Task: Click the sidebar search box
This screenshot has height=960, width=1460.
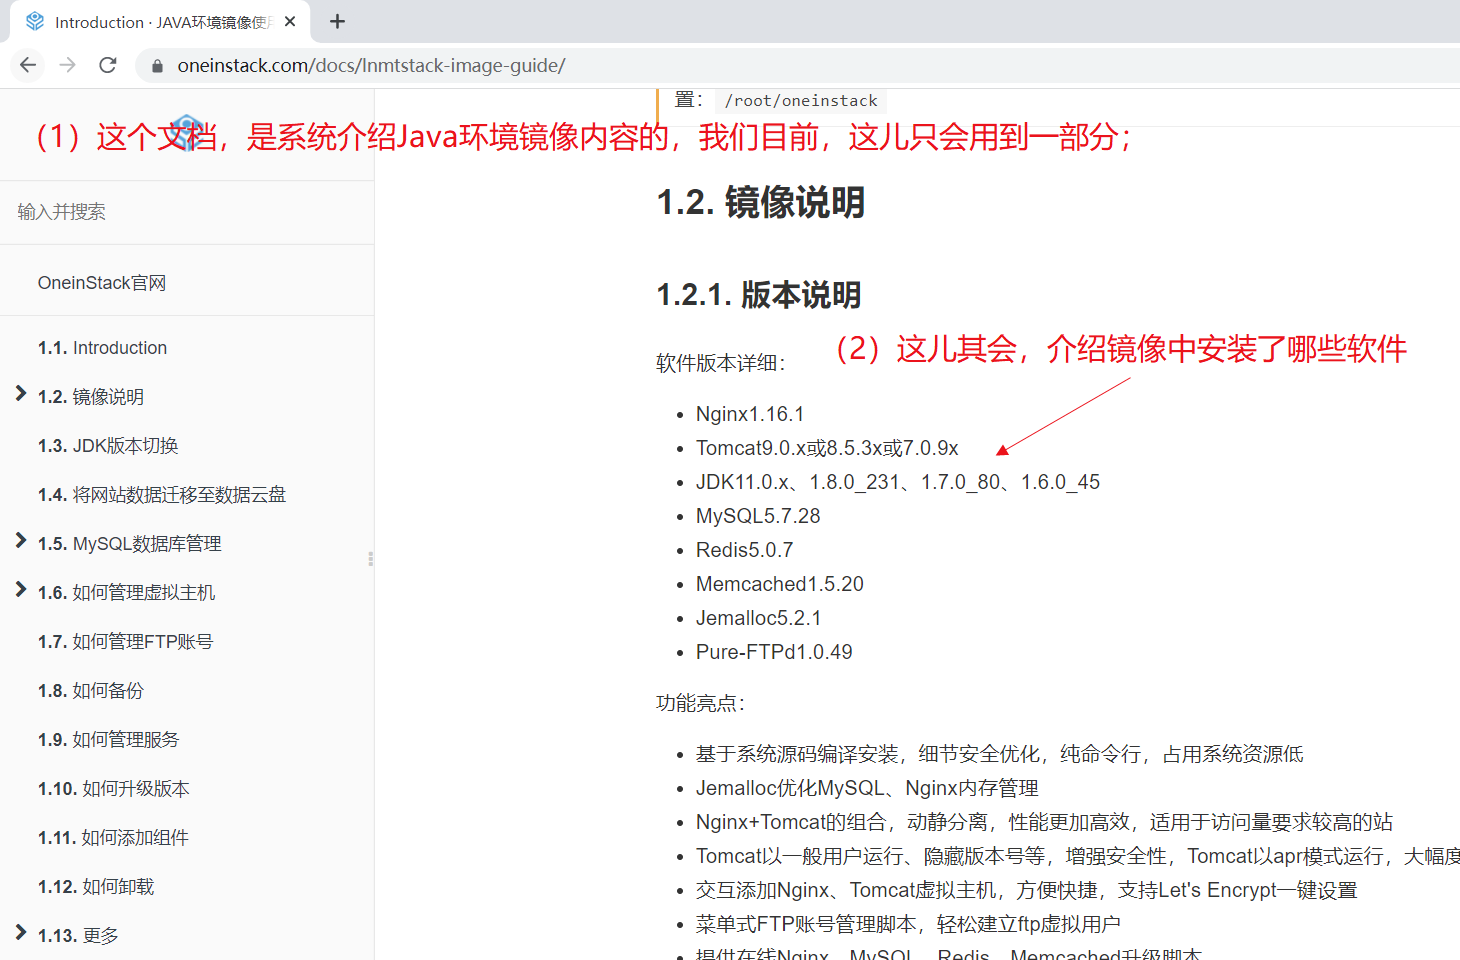Action: point(187,212)
